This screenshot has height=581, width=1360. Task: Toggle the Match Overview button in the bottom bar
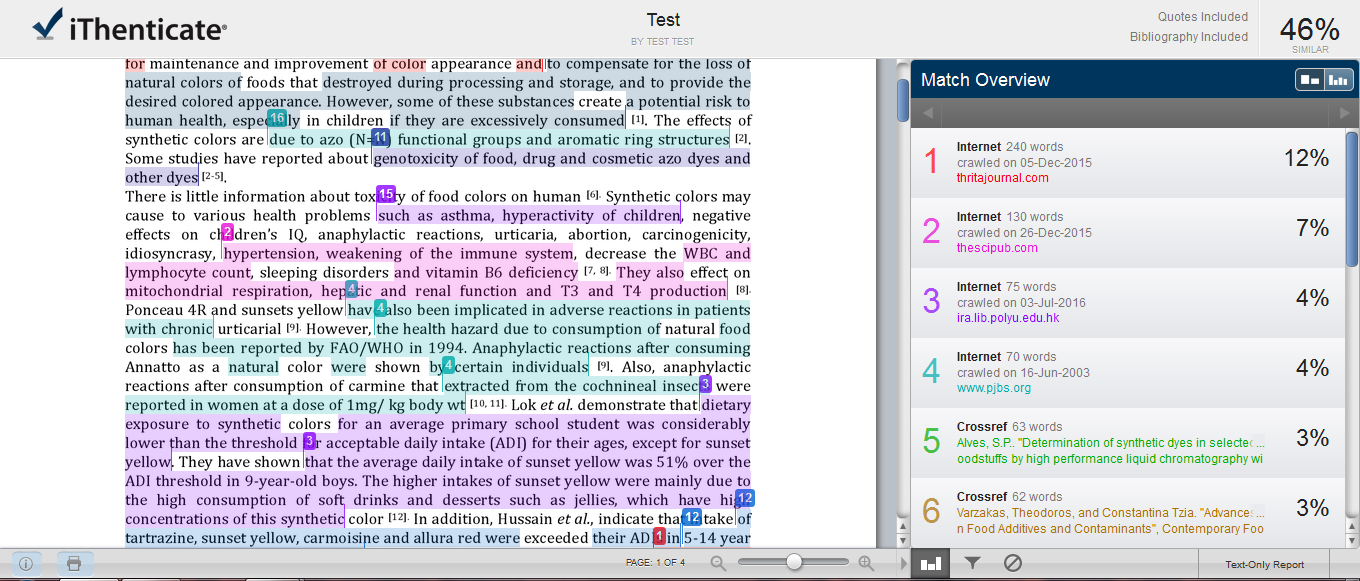[931, 563]
